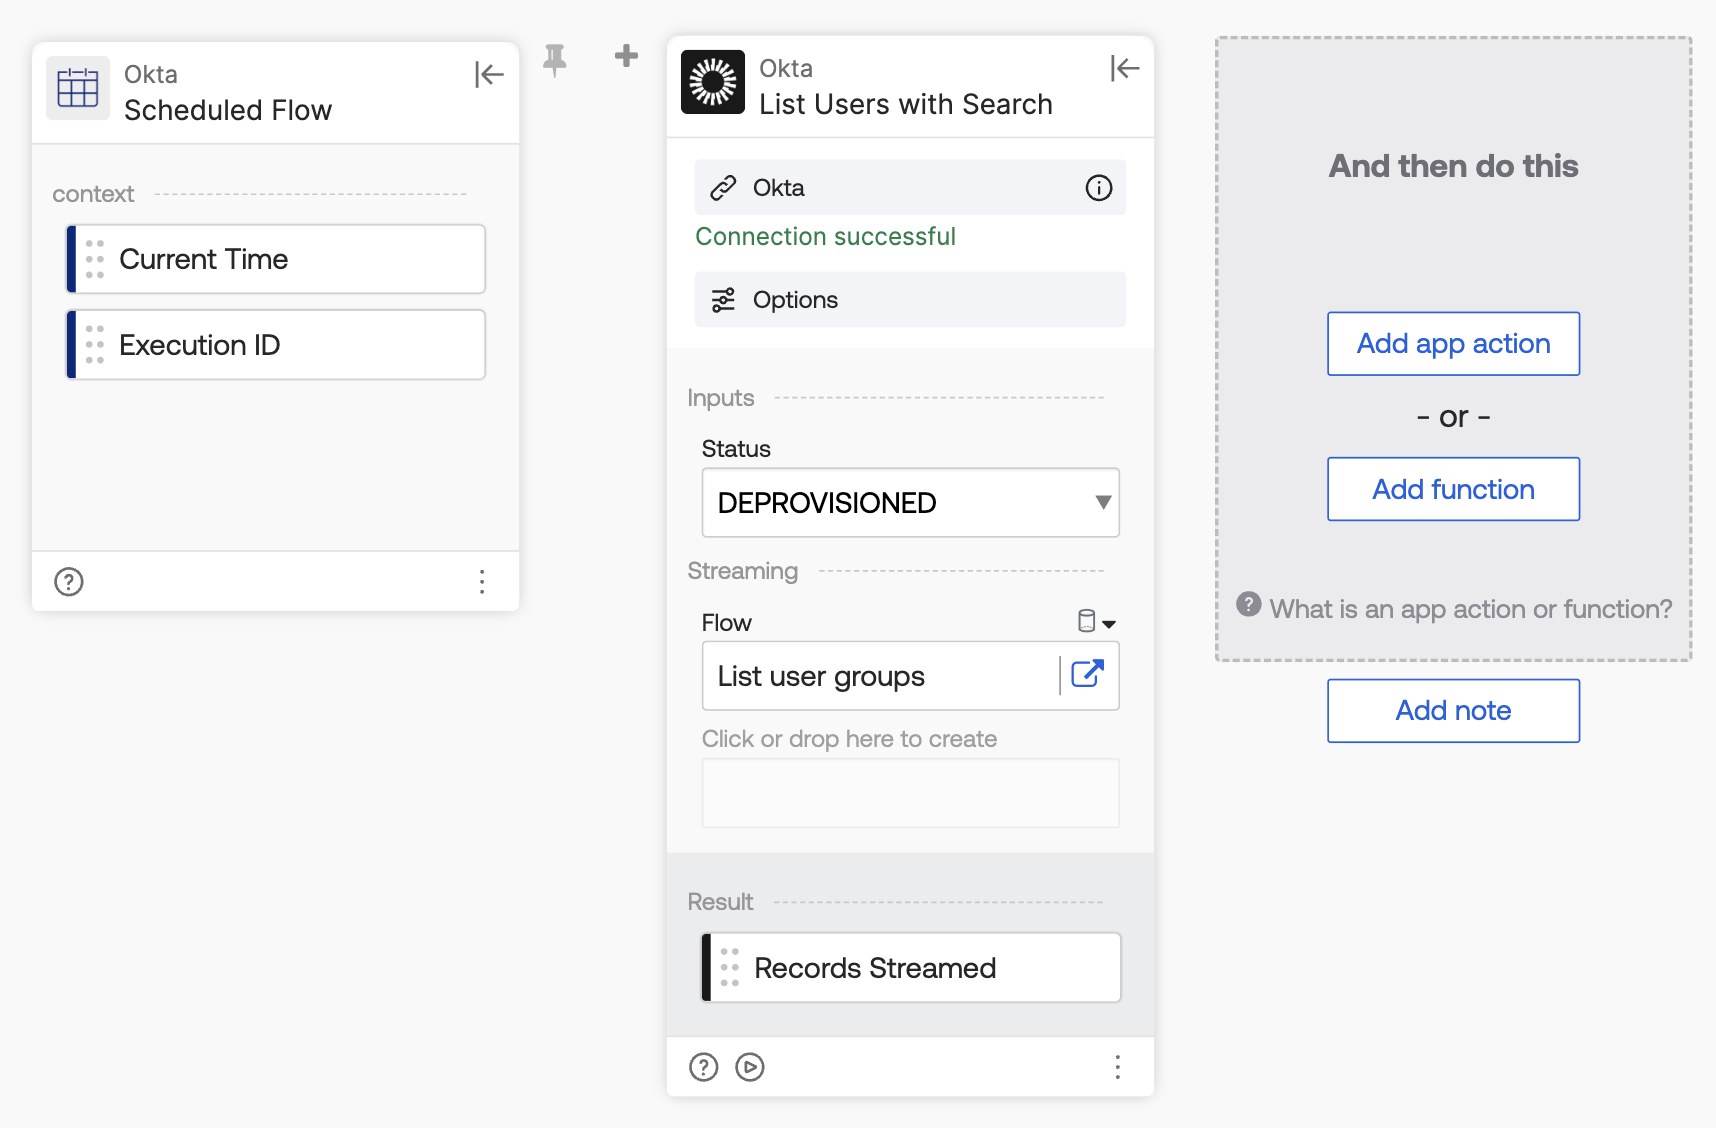Click the Add note button
The height and width of the screenshot is (1128, 1716).
point(1454,711)
